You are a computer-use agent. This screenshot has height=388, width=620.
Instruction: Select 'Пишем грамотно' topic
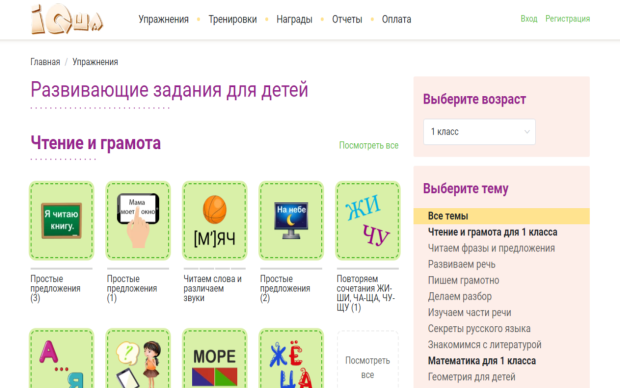tap(463, 280)
